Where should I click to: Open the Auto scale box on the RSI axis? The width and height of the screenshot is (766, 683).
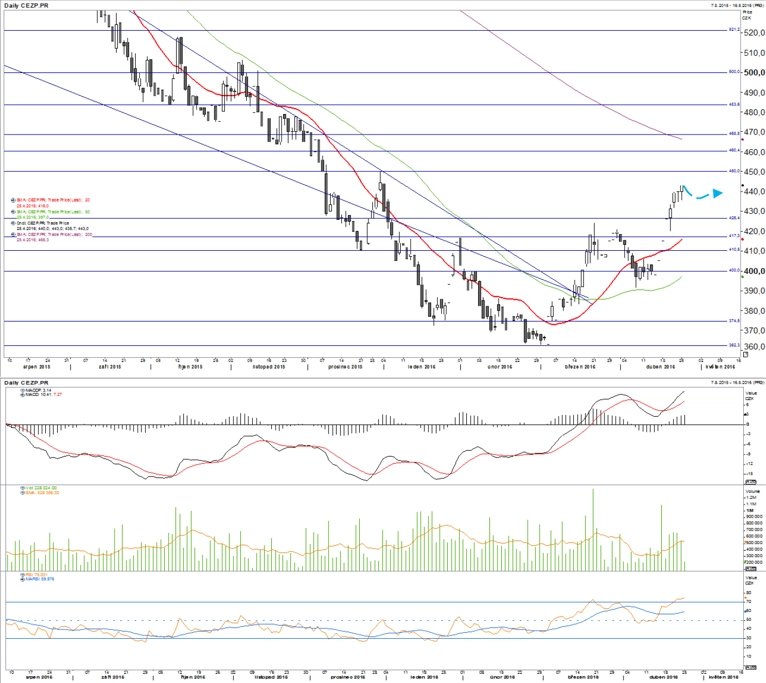752,667
